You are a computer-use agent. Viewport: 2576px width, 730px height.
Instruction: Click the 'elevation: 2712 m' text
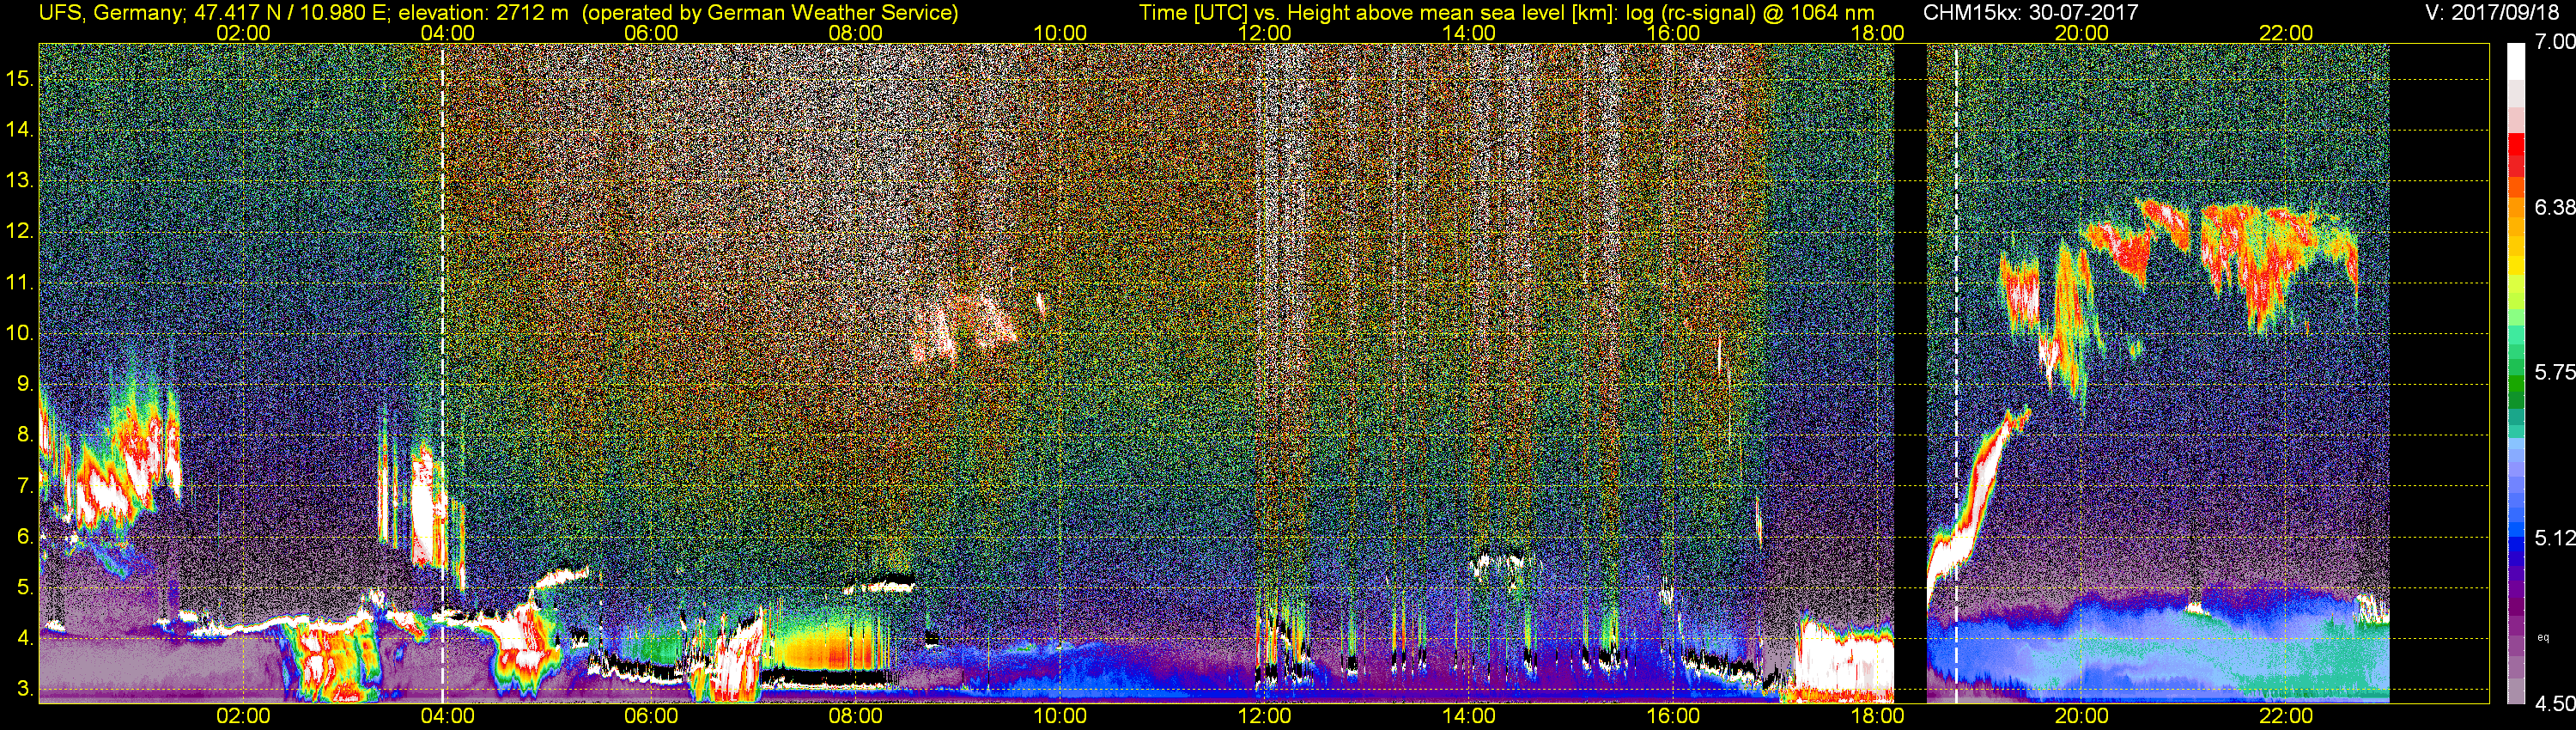(x=484, y=13)
